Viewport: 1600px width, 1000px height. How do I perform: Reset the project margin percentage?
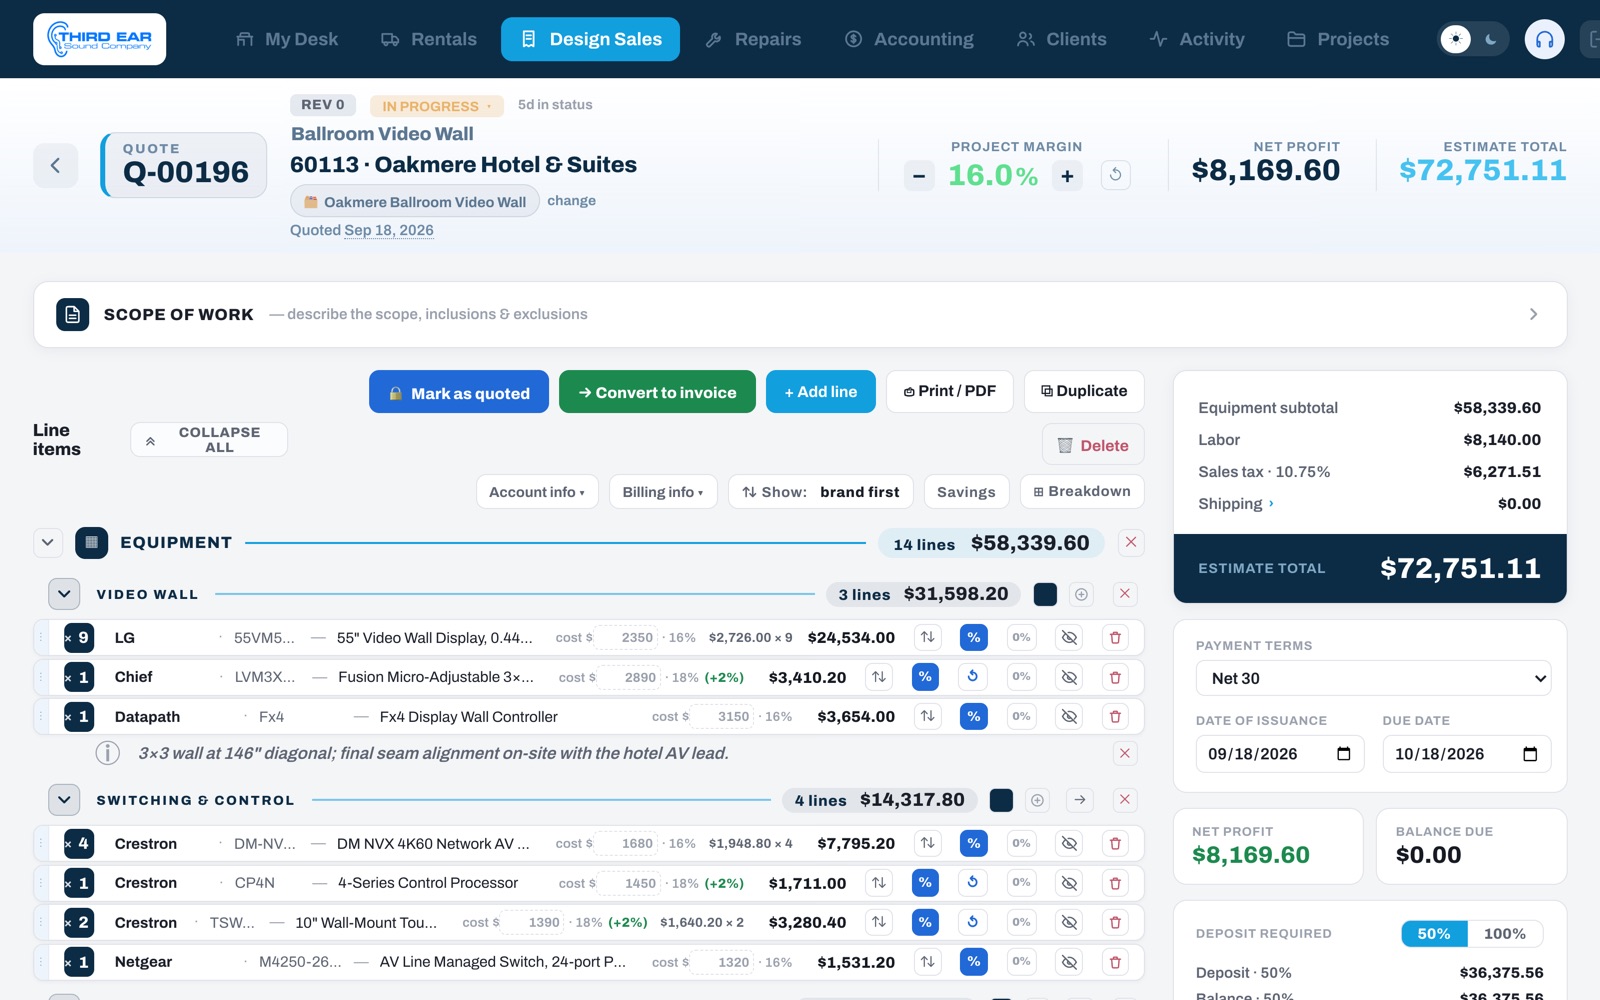(1116, 175)
